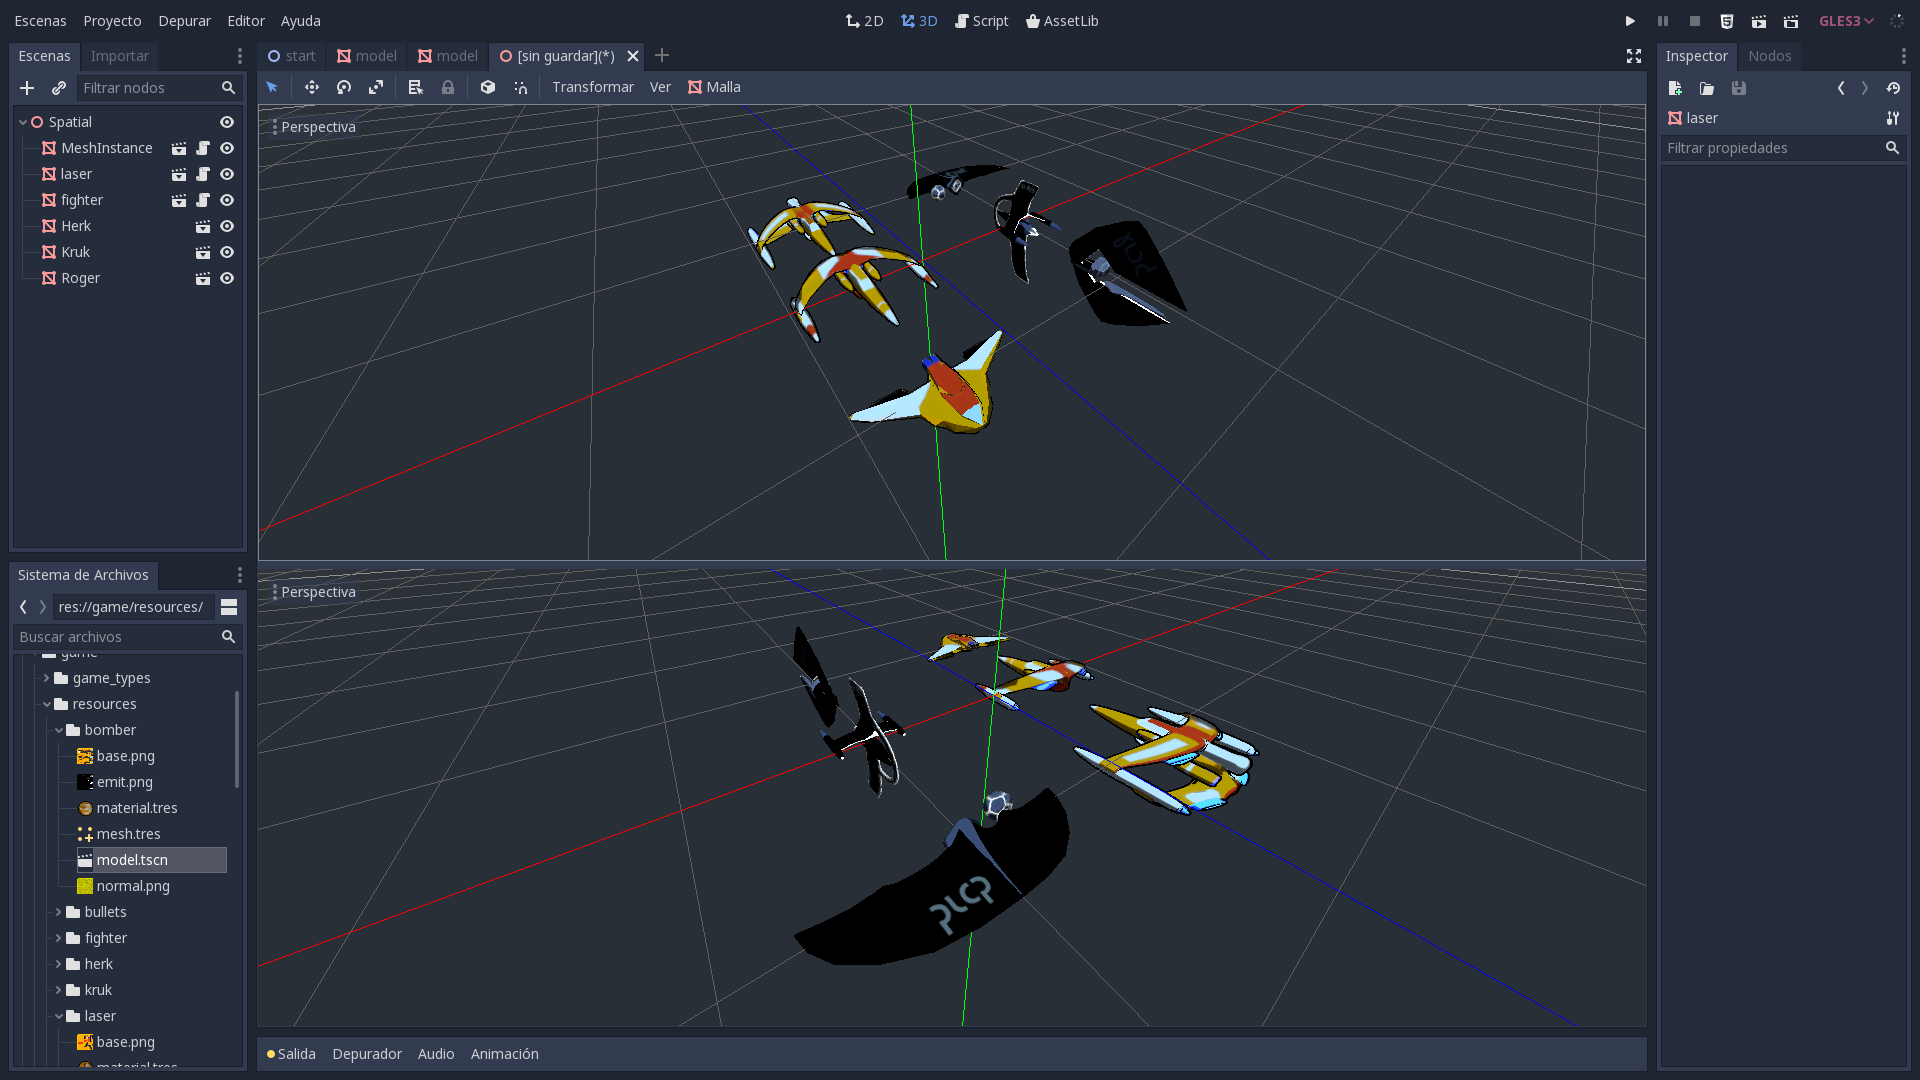This screenshot has width=1920, height=1080.
Task: Toggle visibility of Spatial node
Action: pyautogui.click(x=227, y=122)
